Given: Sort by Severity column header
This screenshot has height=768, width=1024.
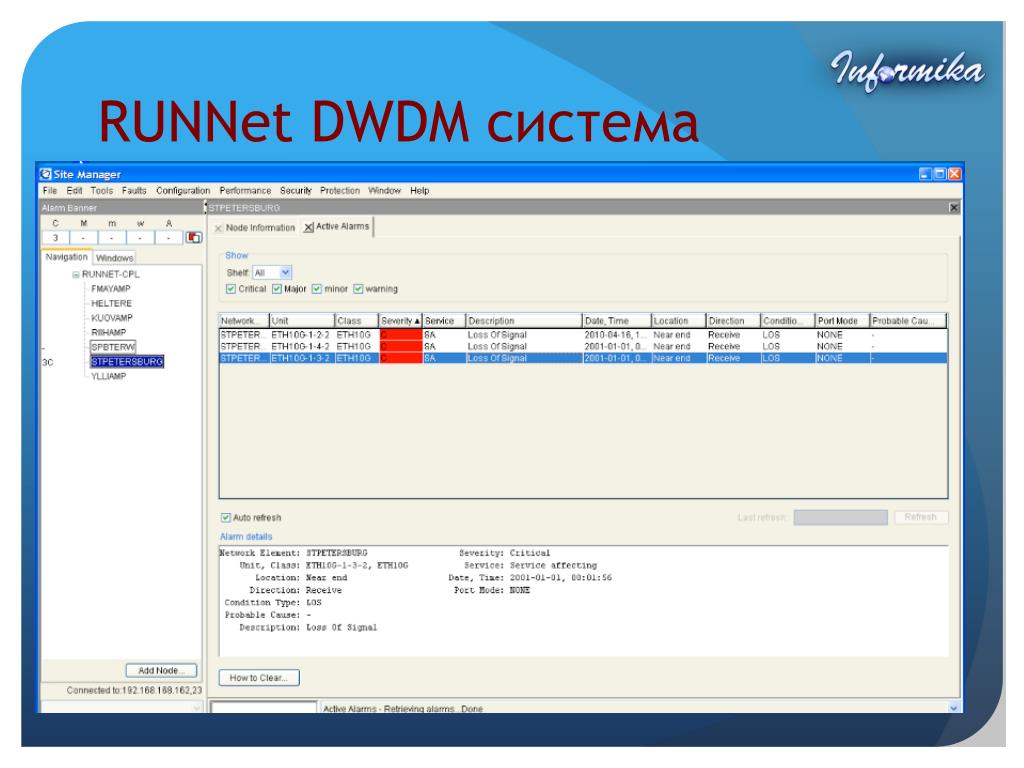Looking at the screenshot, I should point(400,321).
